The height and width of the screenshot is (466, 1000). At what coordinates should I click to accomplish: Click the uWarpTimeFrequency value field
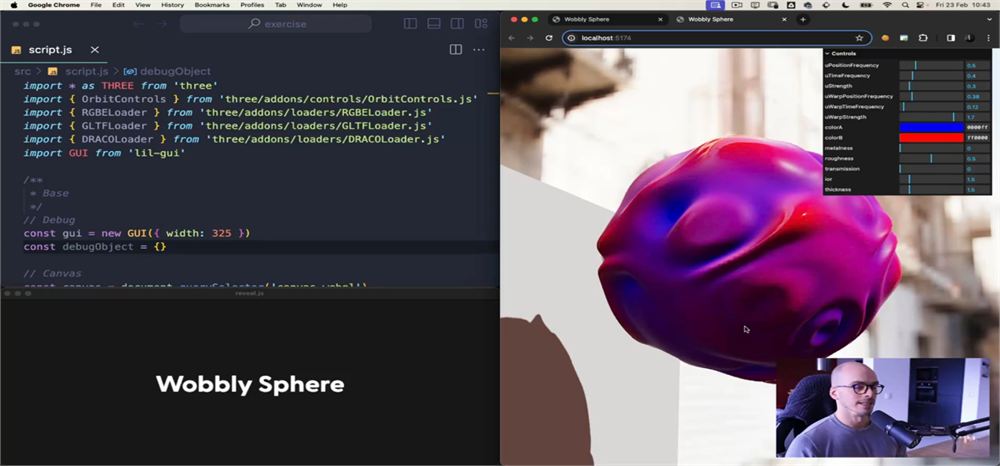point(978,107)
